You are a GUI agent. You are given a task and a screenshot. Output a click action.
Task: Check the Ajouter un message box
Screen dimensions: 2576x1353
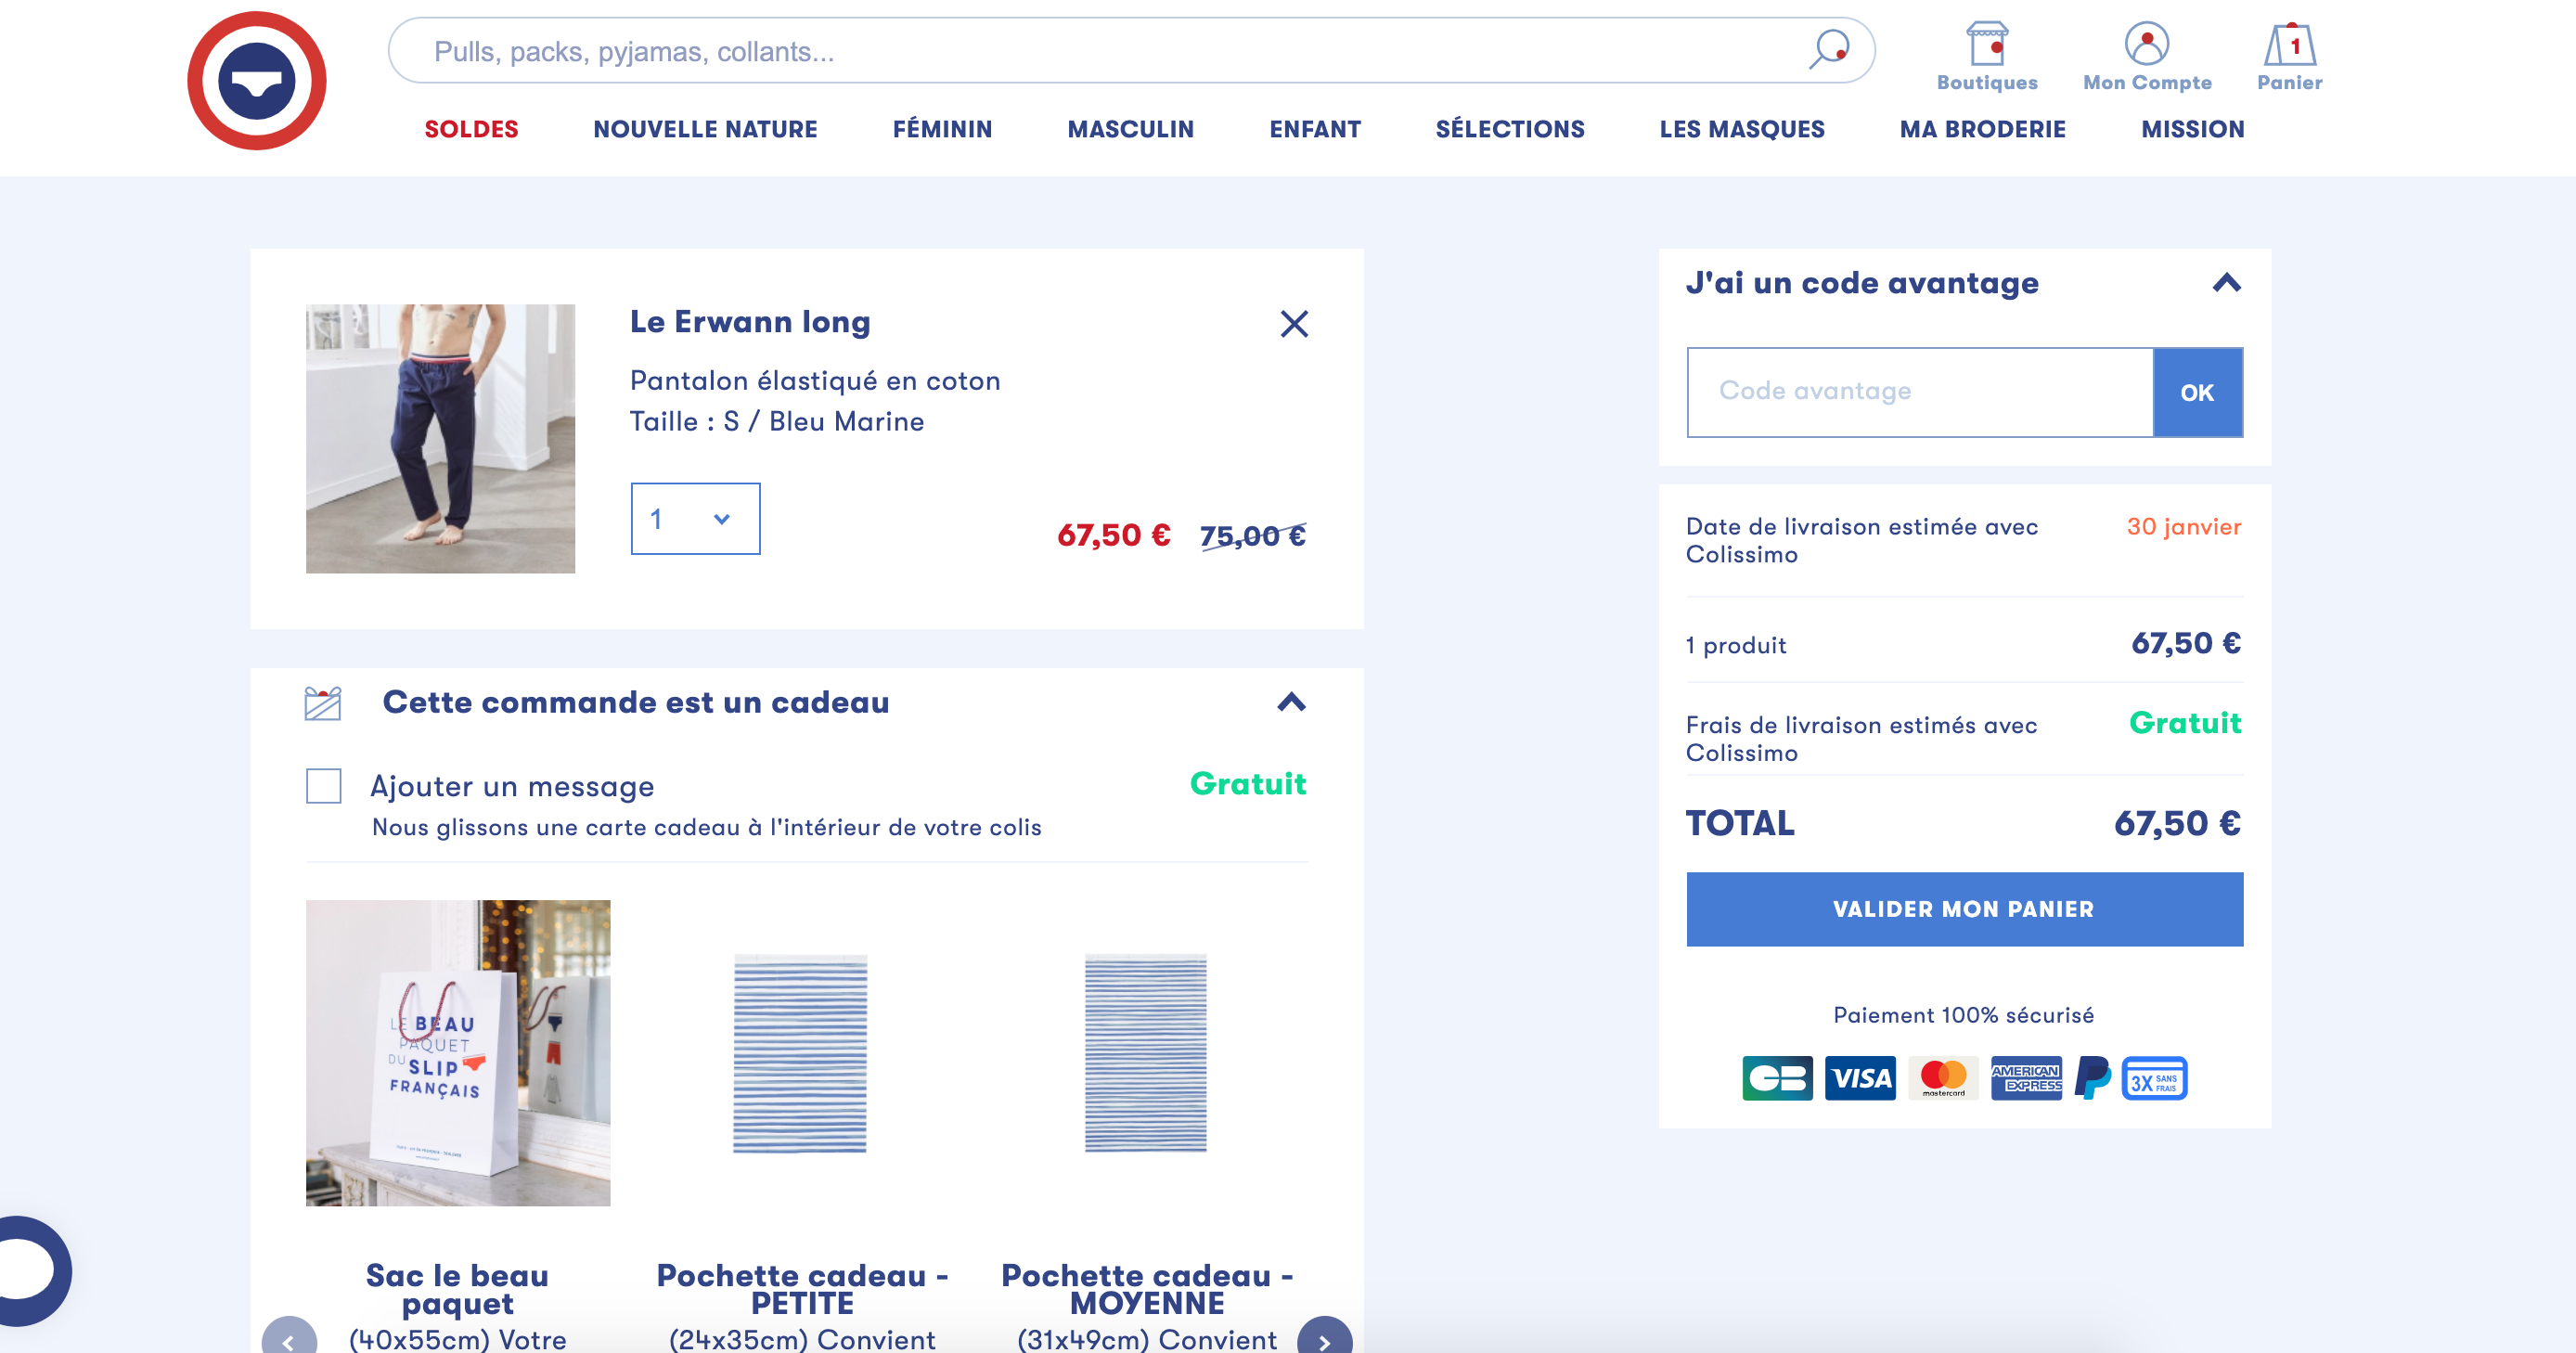(x=324, y=786)
